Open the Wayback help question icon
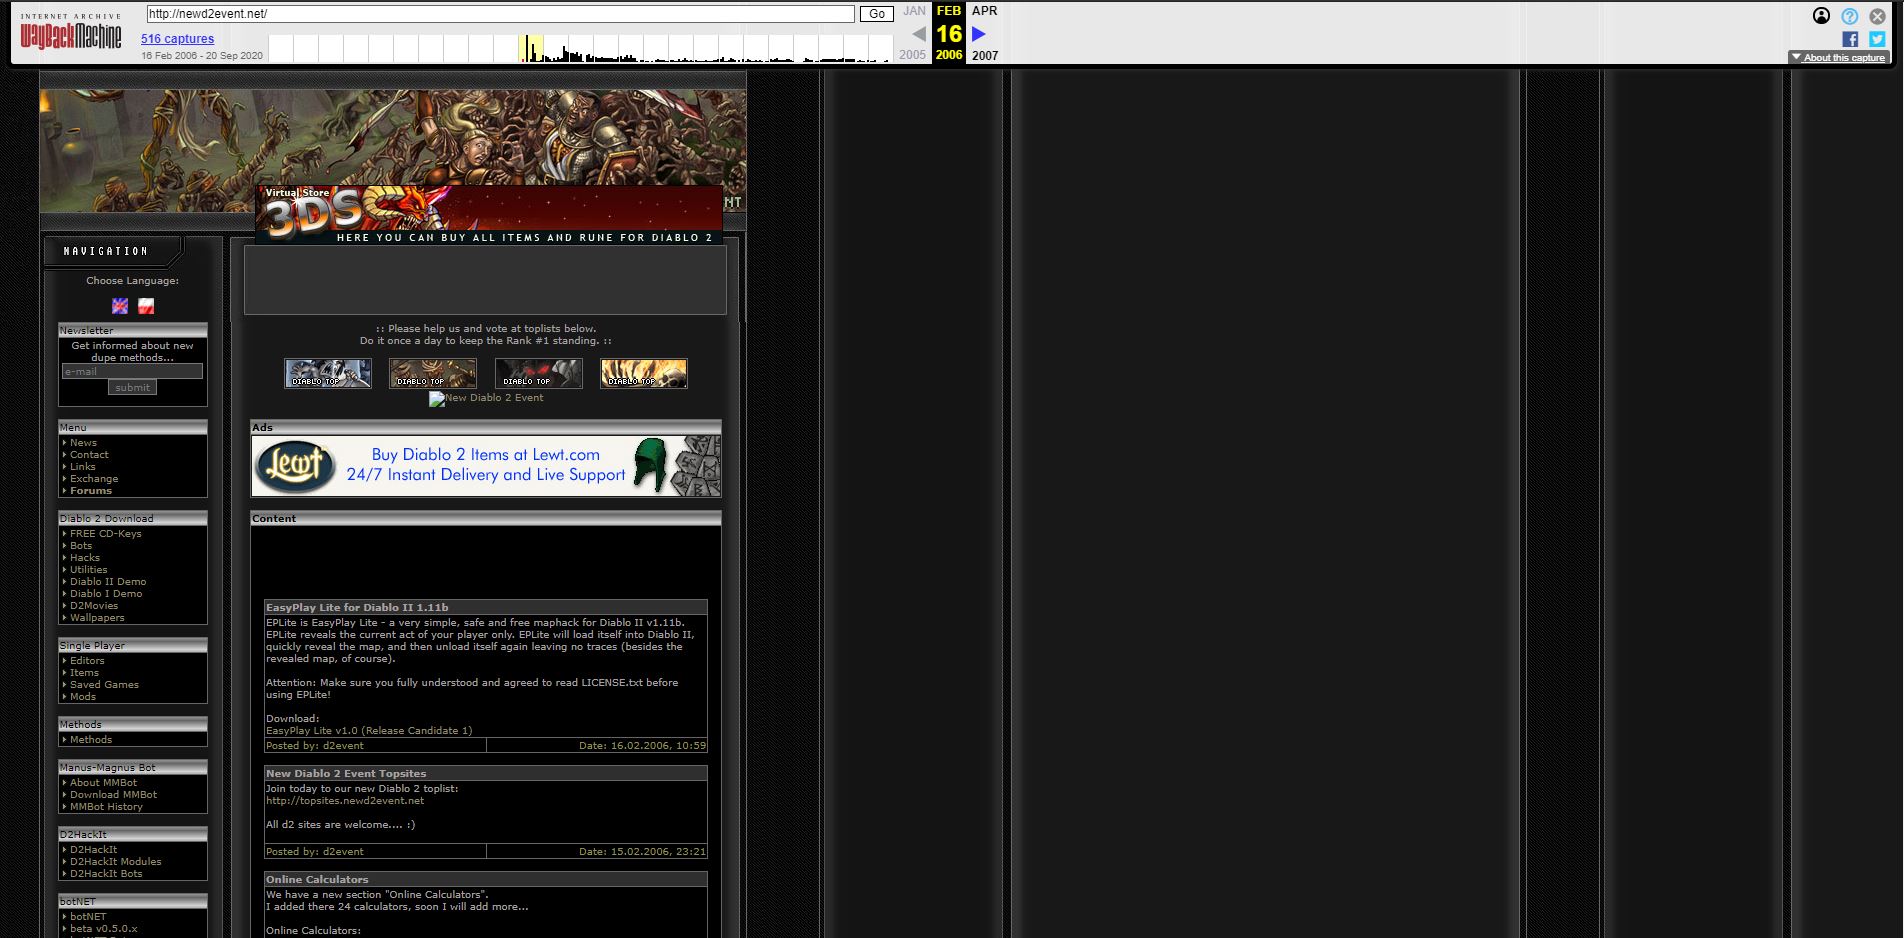The image size is (1904, 938). (x=1850, y=16)
